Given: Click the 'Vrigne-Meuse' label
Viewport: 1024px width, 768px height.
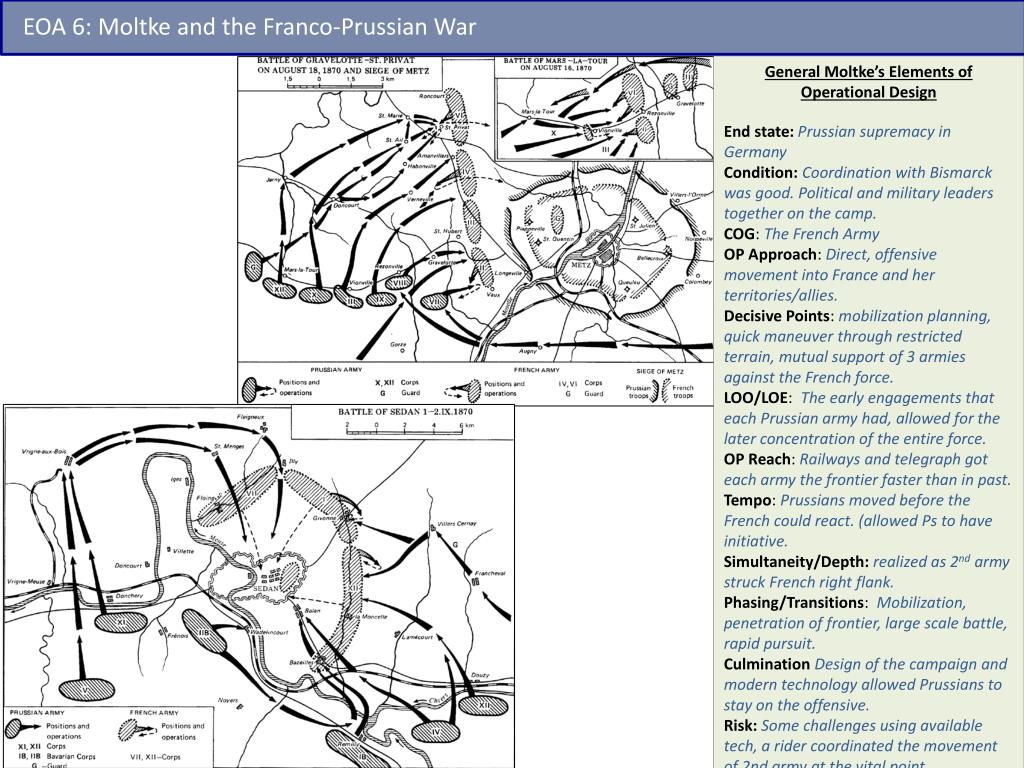Looking at the screenshot, I should (x=26, y=581).
